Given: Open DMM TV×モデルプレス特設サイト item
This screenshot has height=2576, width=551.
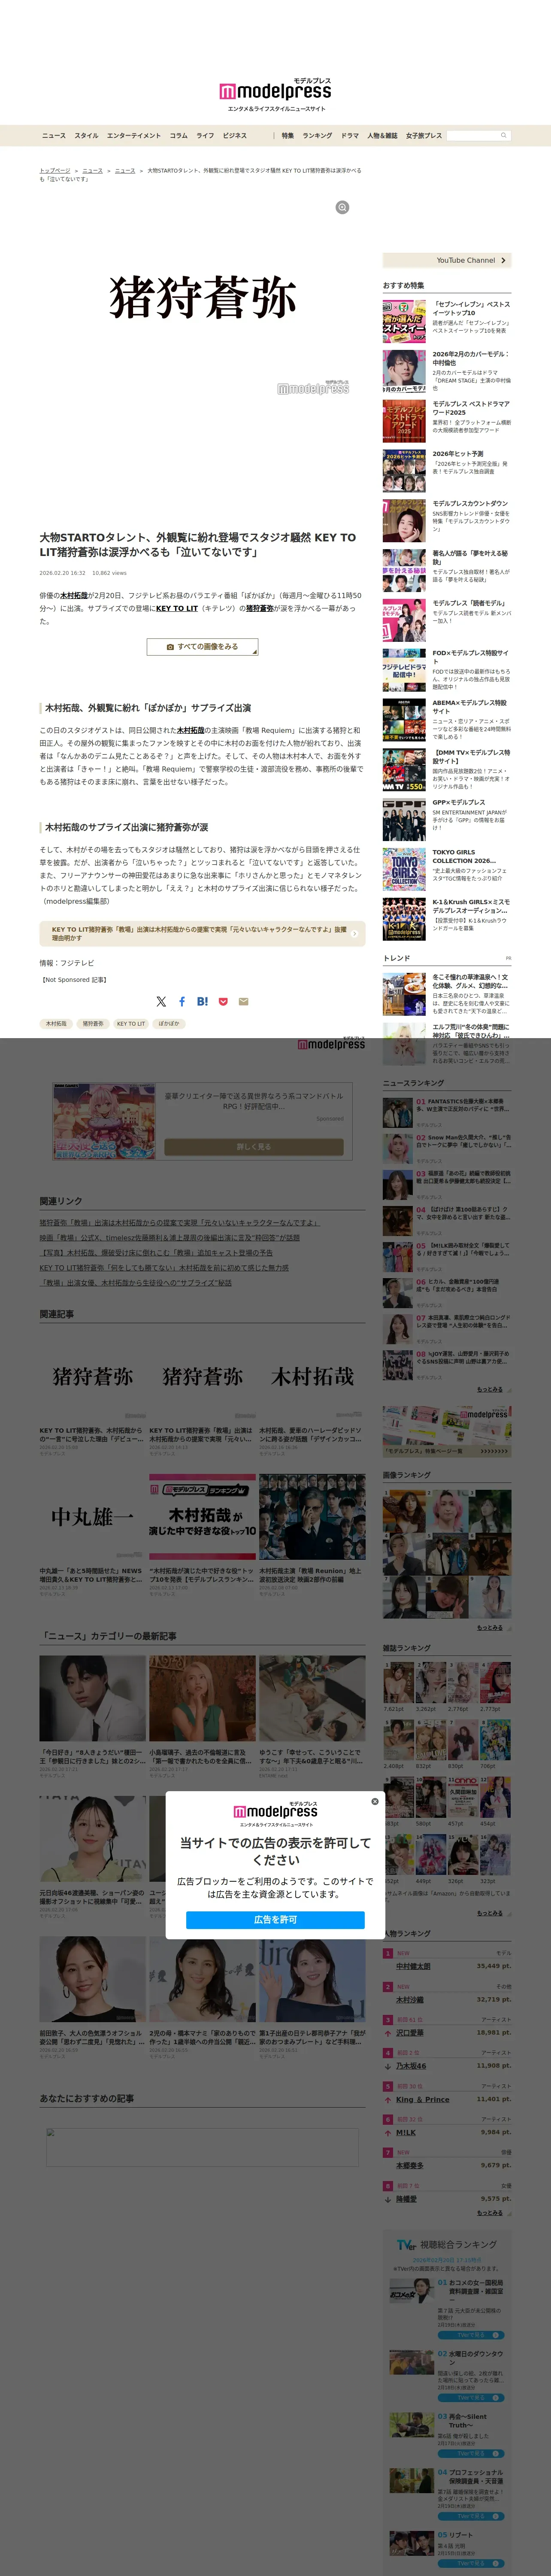Looking at the screenshot, I should coord(447,770).
